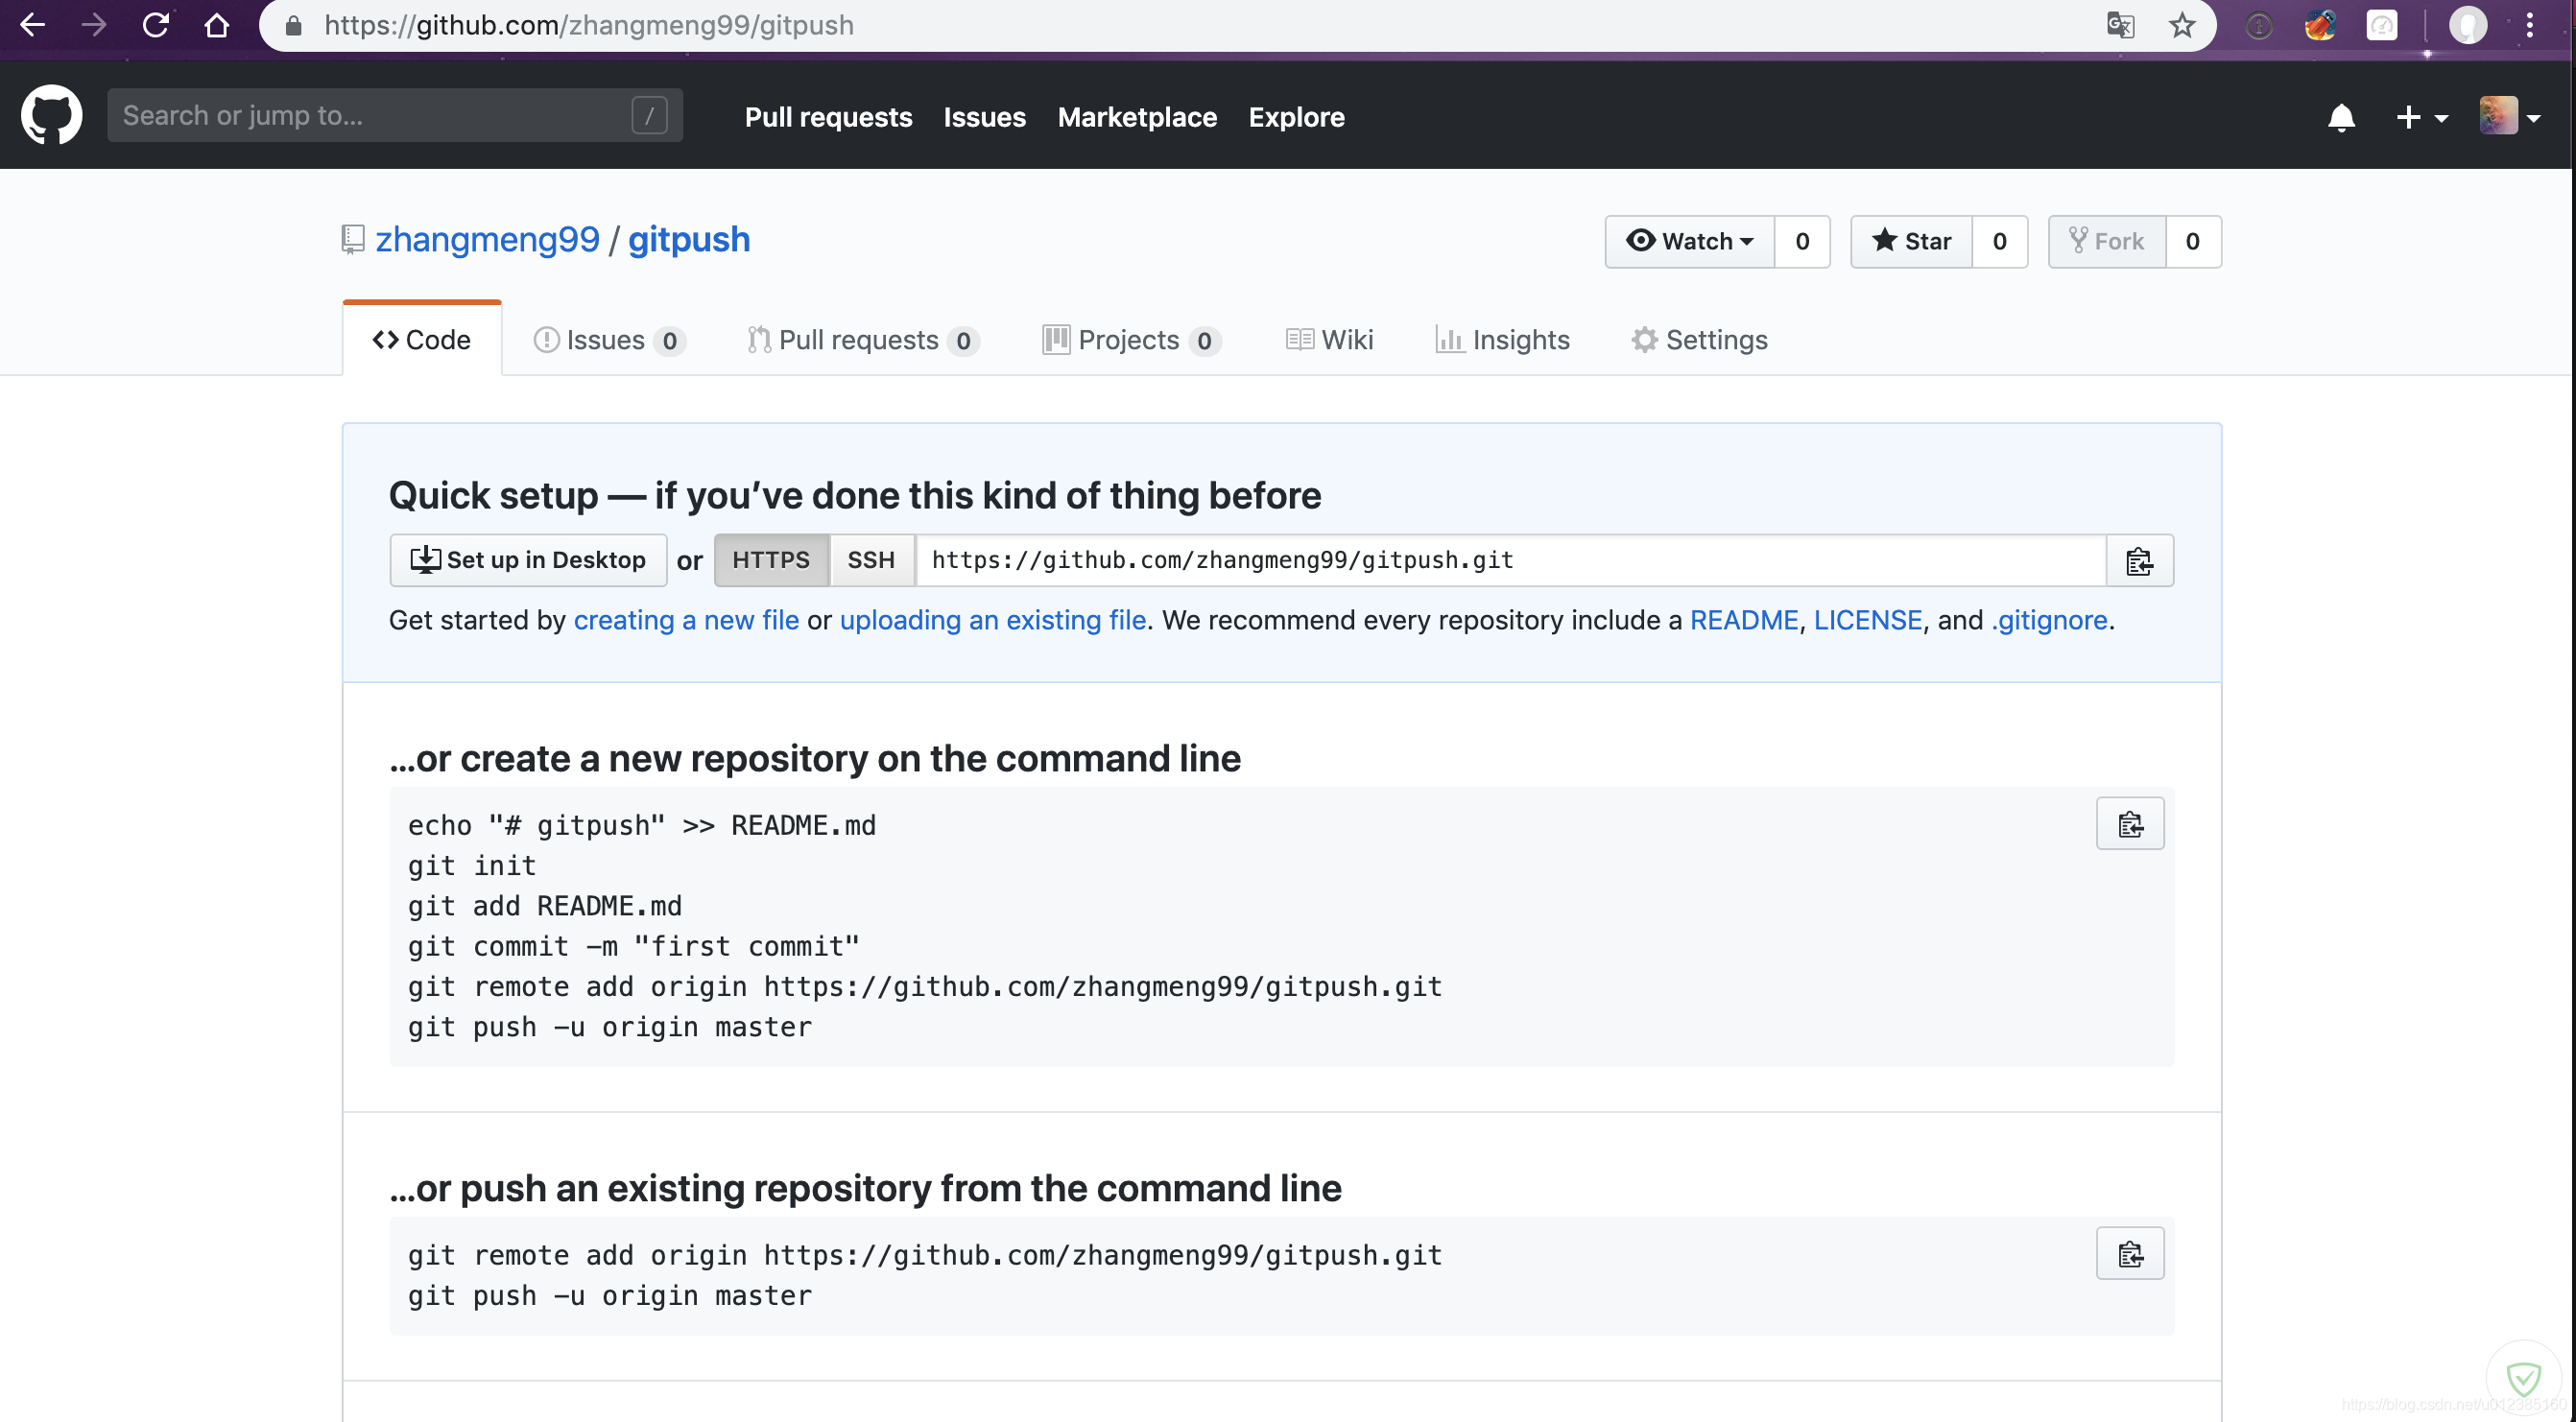Click creating a new file link
The image size is (2576, 1422).
click(x=686, y=620)
